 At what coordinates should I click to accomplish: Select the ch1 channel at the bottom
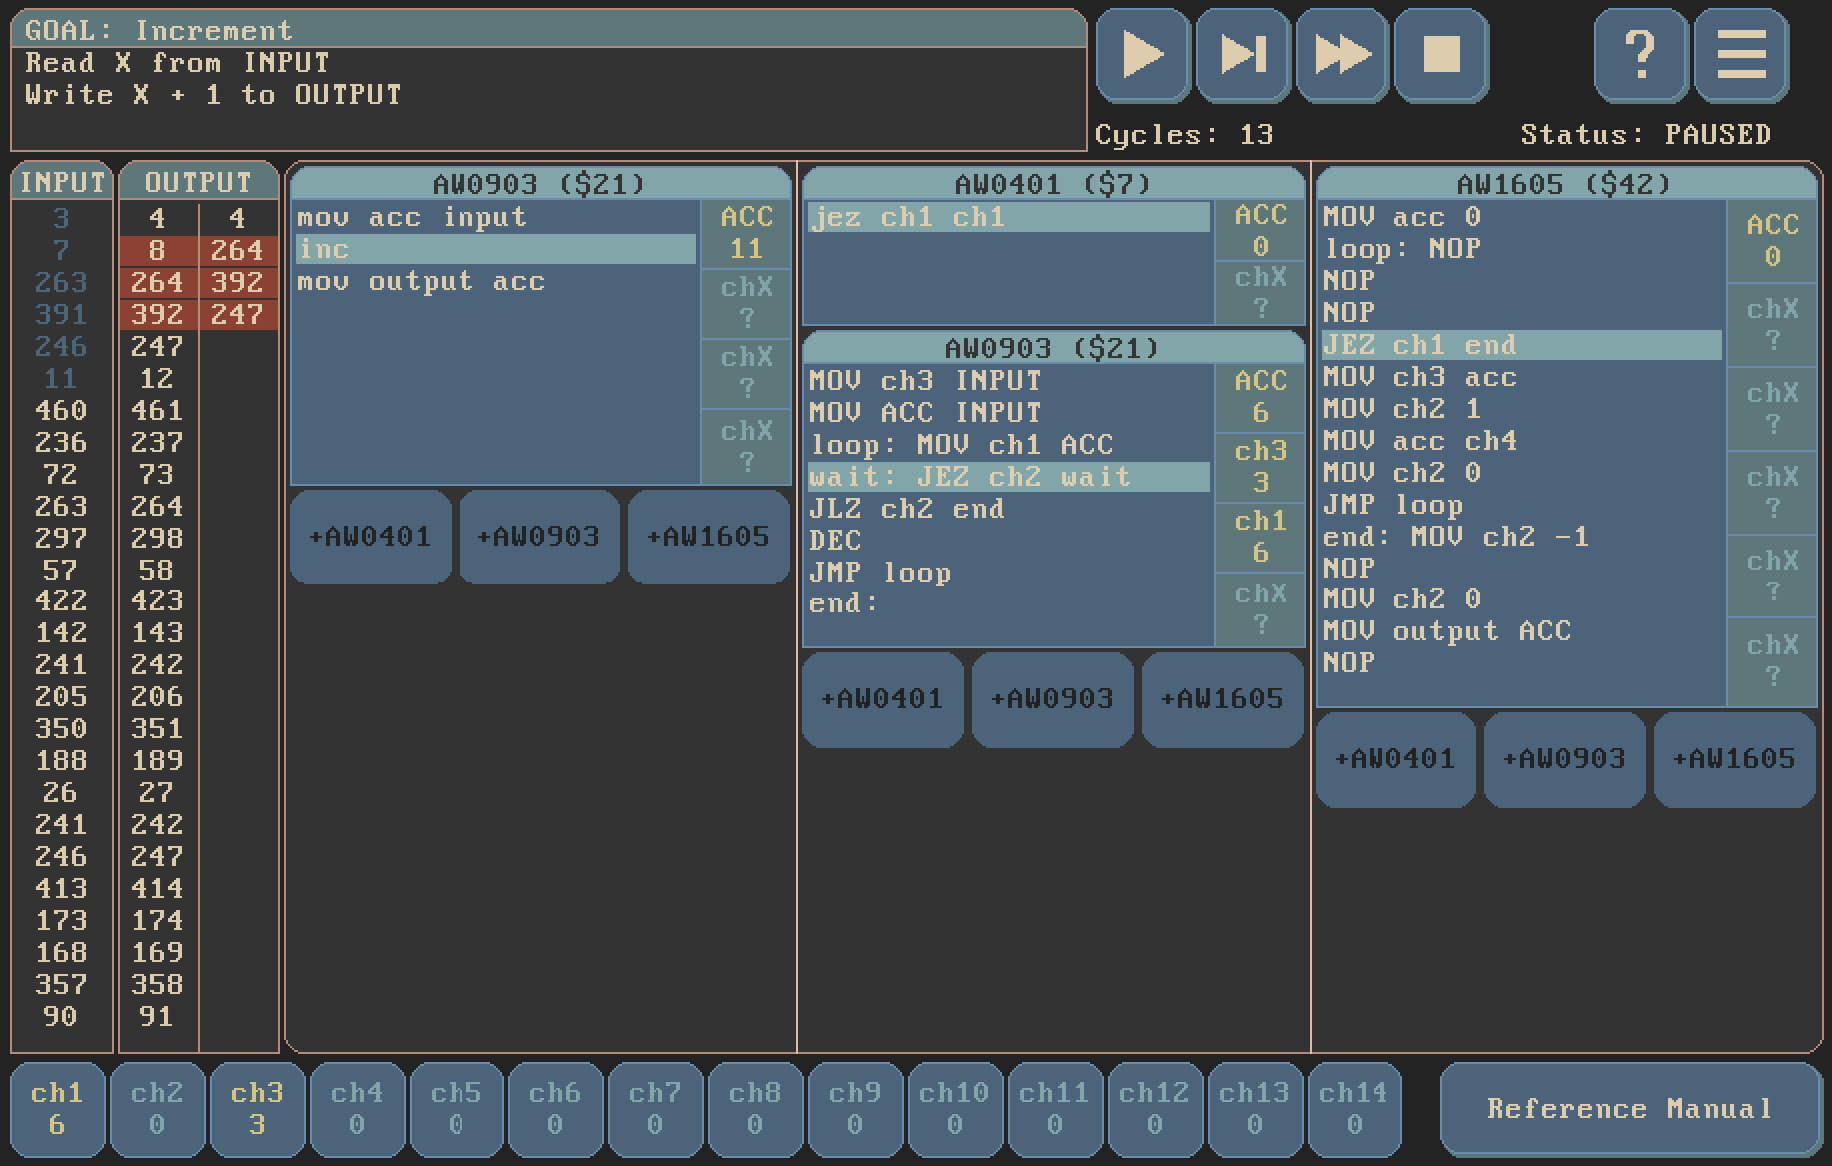coord(57,1109)
